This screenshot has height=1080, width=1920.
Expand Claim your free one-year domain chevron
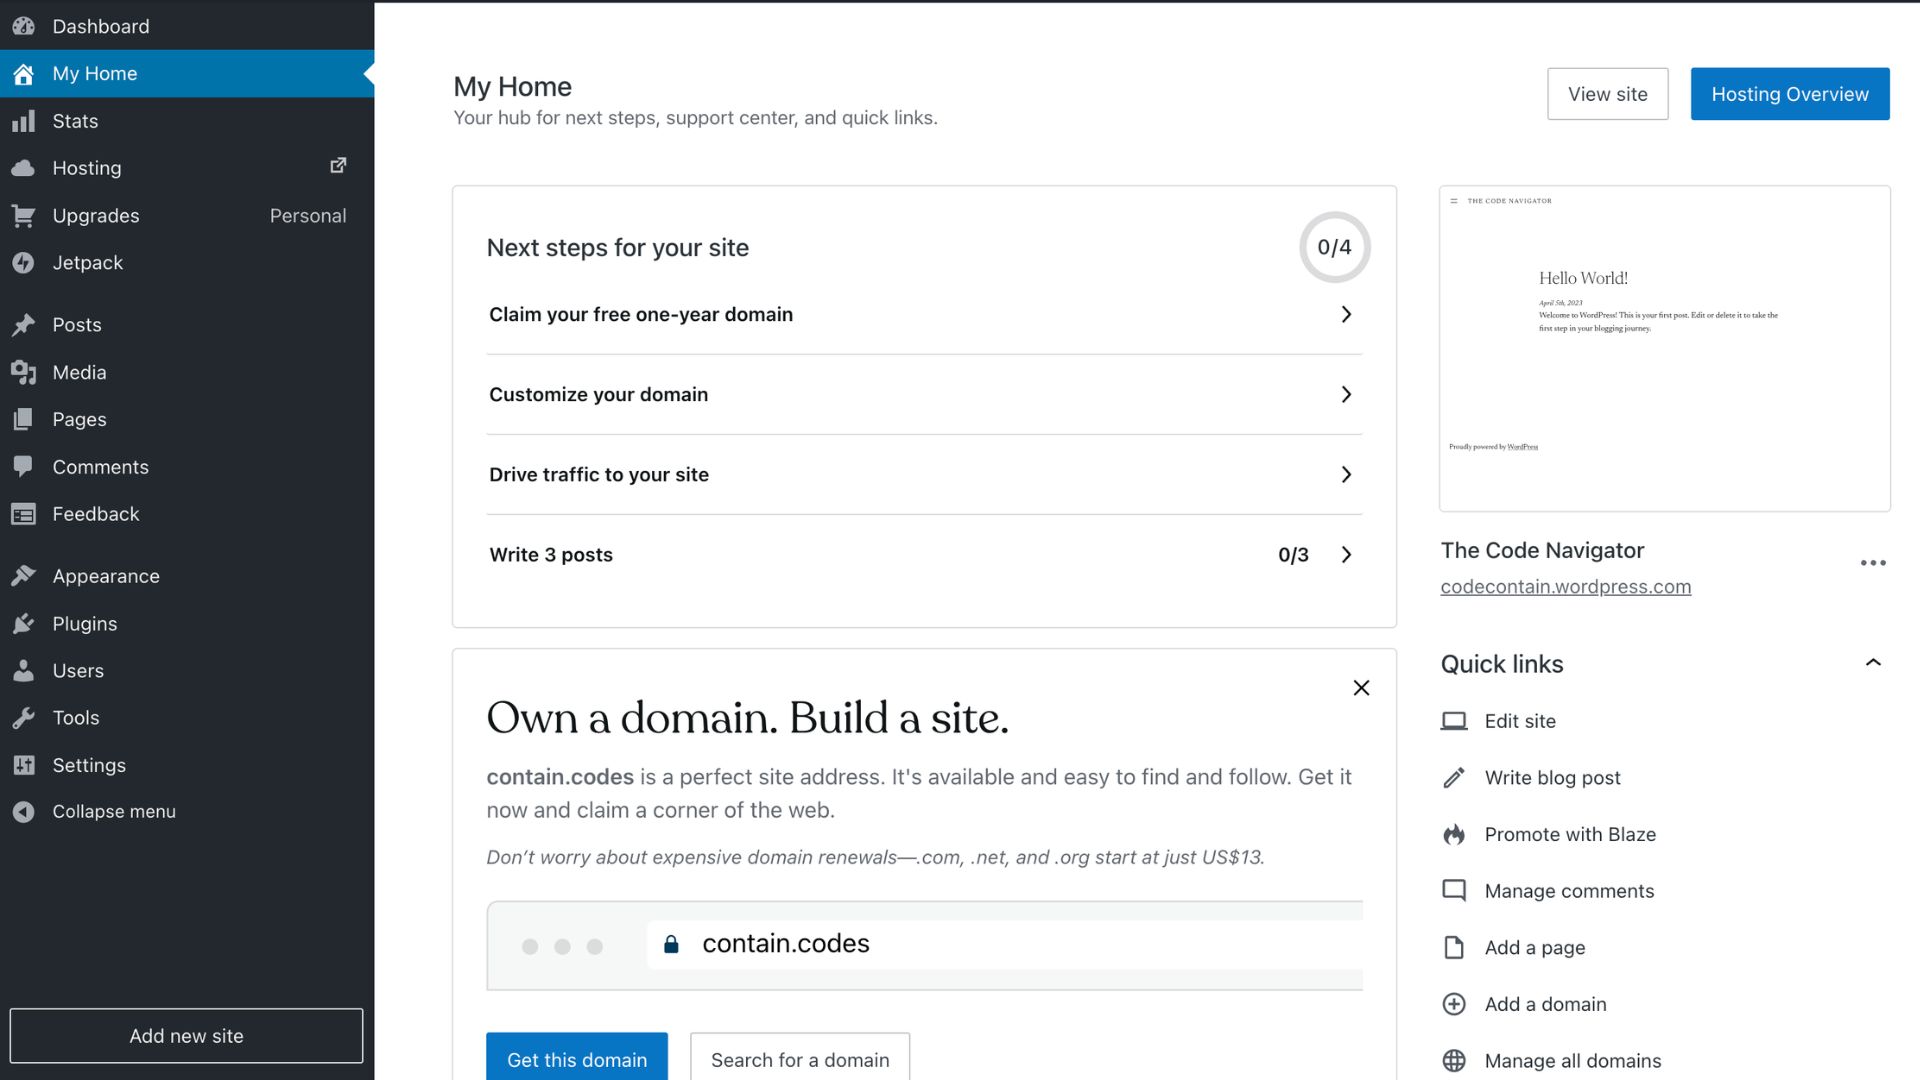1346,315
